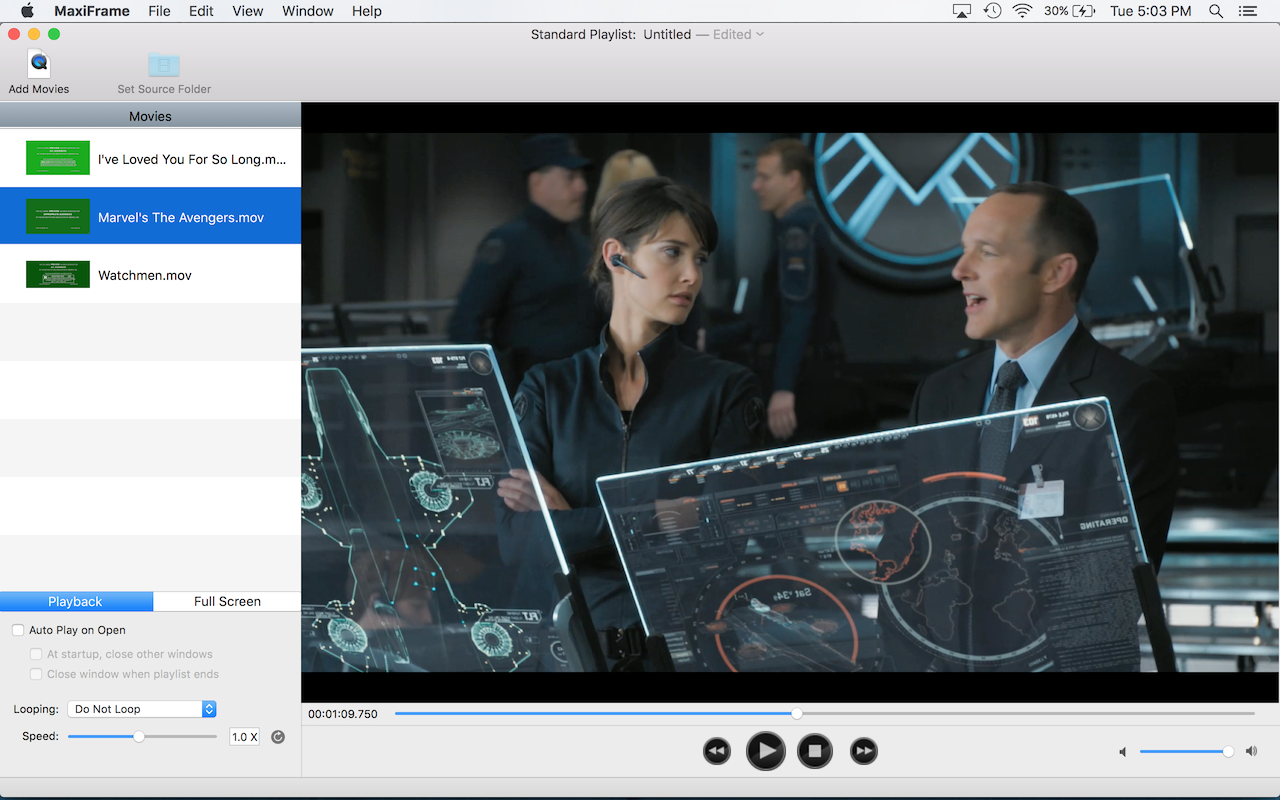Open Spotlight search magnifier
The image size is (1280, 800).
[1216, 11]
